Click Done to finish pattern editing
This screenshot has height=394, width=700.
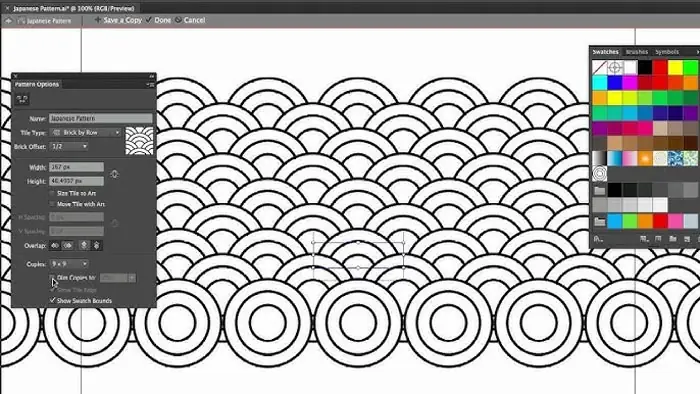(162, 20)
